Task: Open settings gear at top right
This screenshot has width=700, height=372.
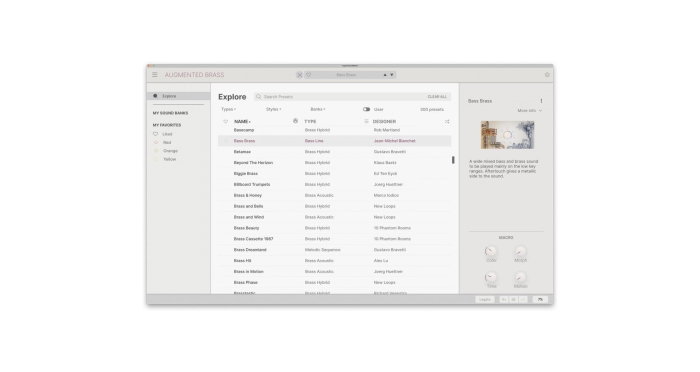Action: 547,75
